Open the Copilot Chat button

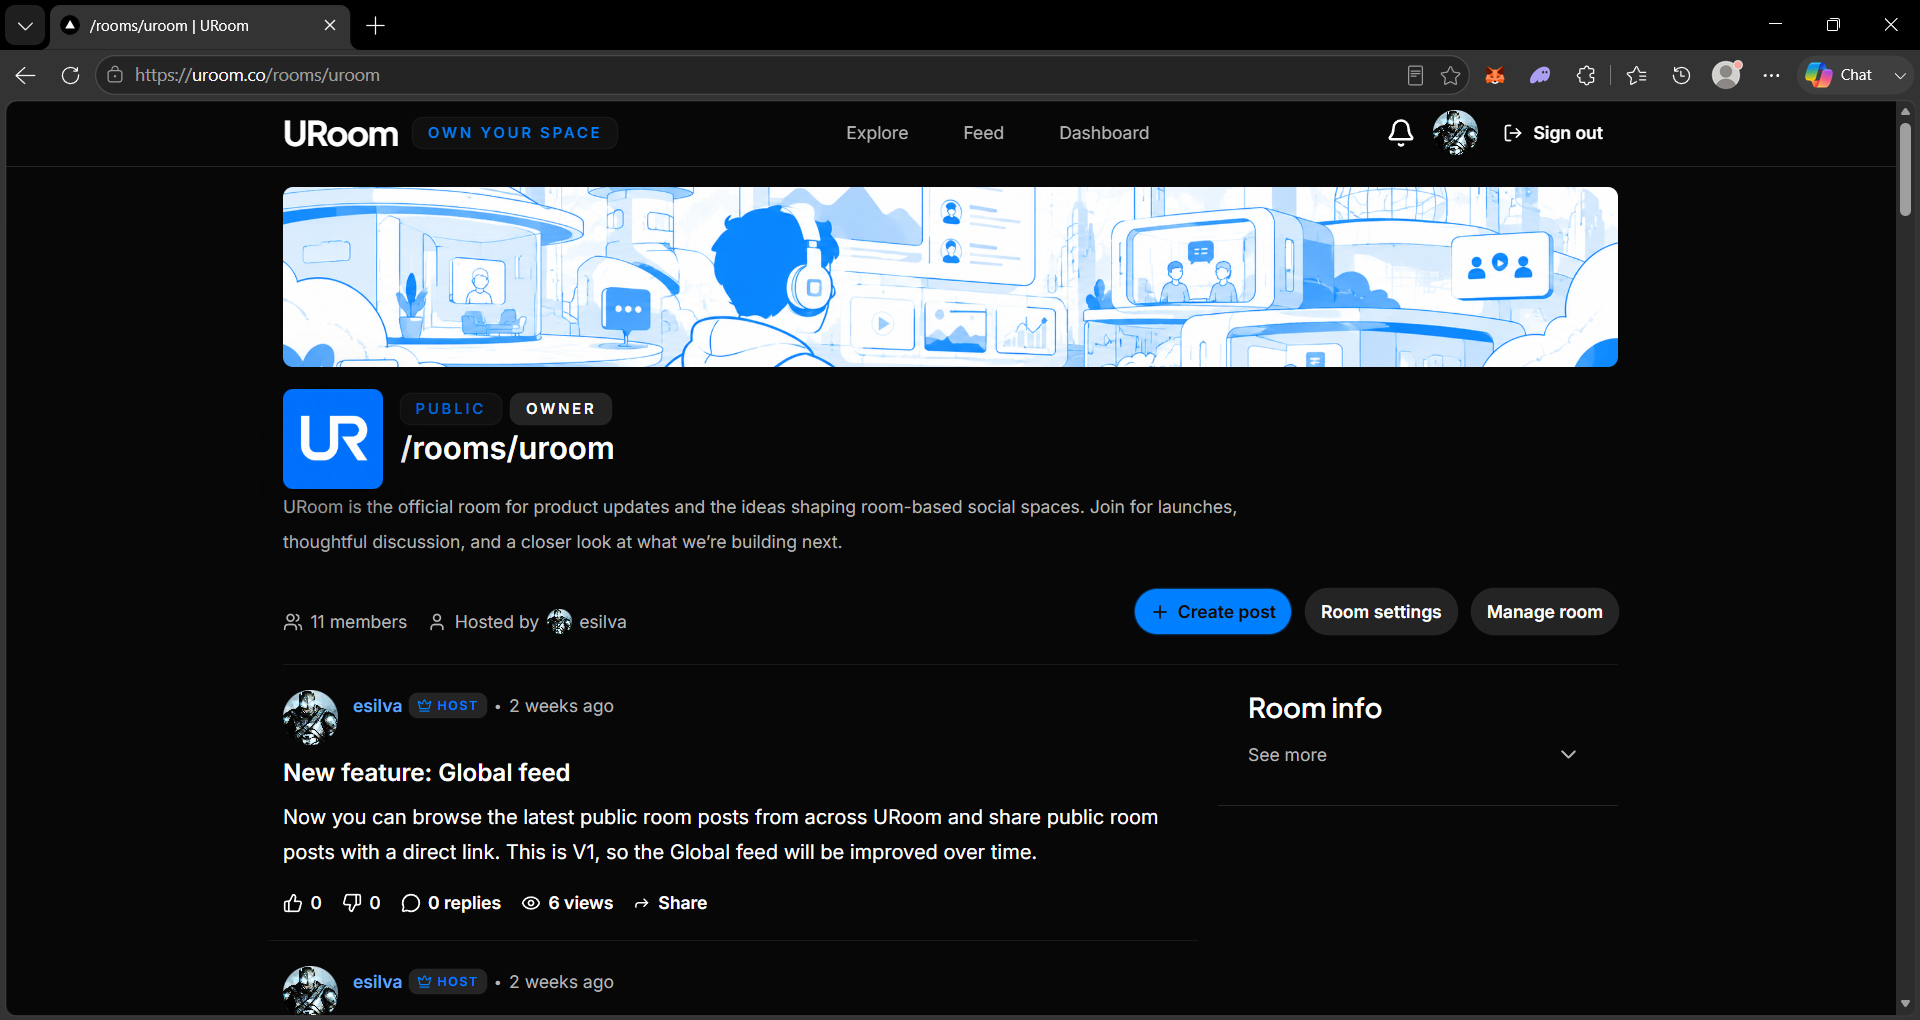pyautogui.click(x=1840, y=75)
